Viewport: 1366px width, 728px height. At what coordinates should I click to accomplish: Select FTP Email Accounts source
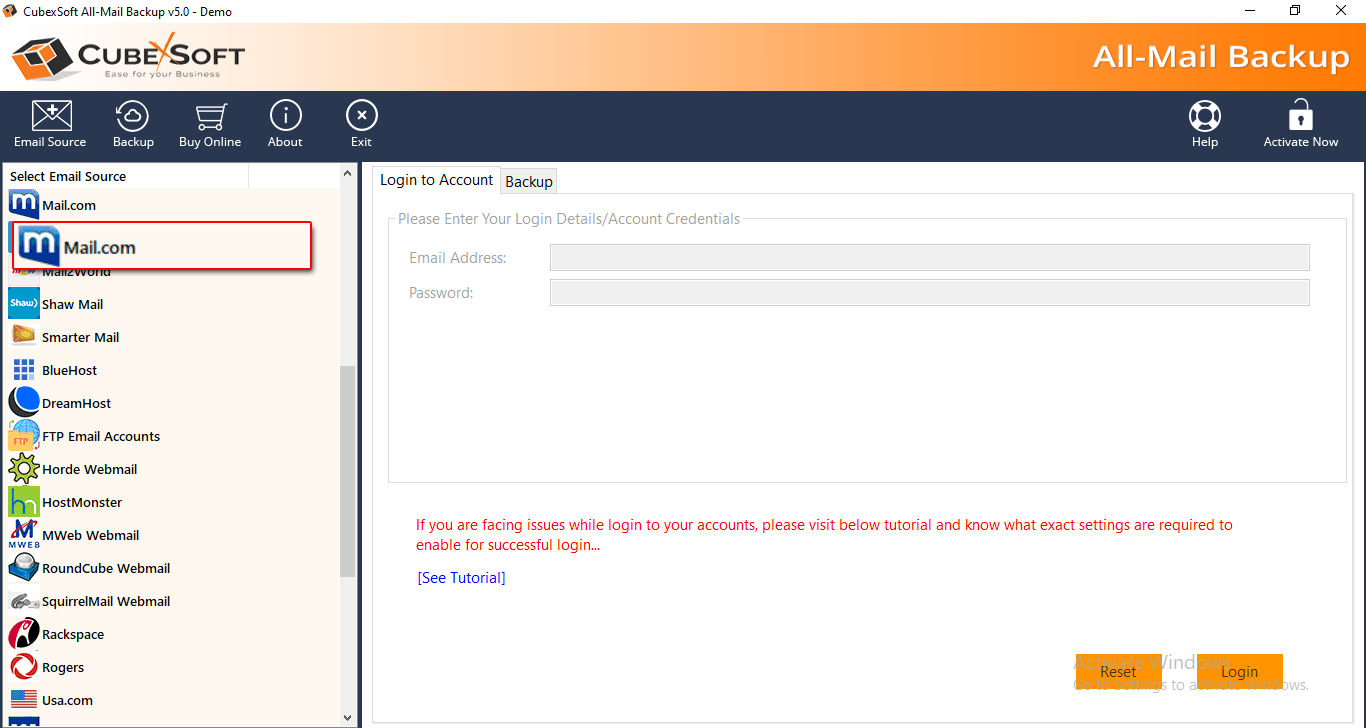point(100,436)
